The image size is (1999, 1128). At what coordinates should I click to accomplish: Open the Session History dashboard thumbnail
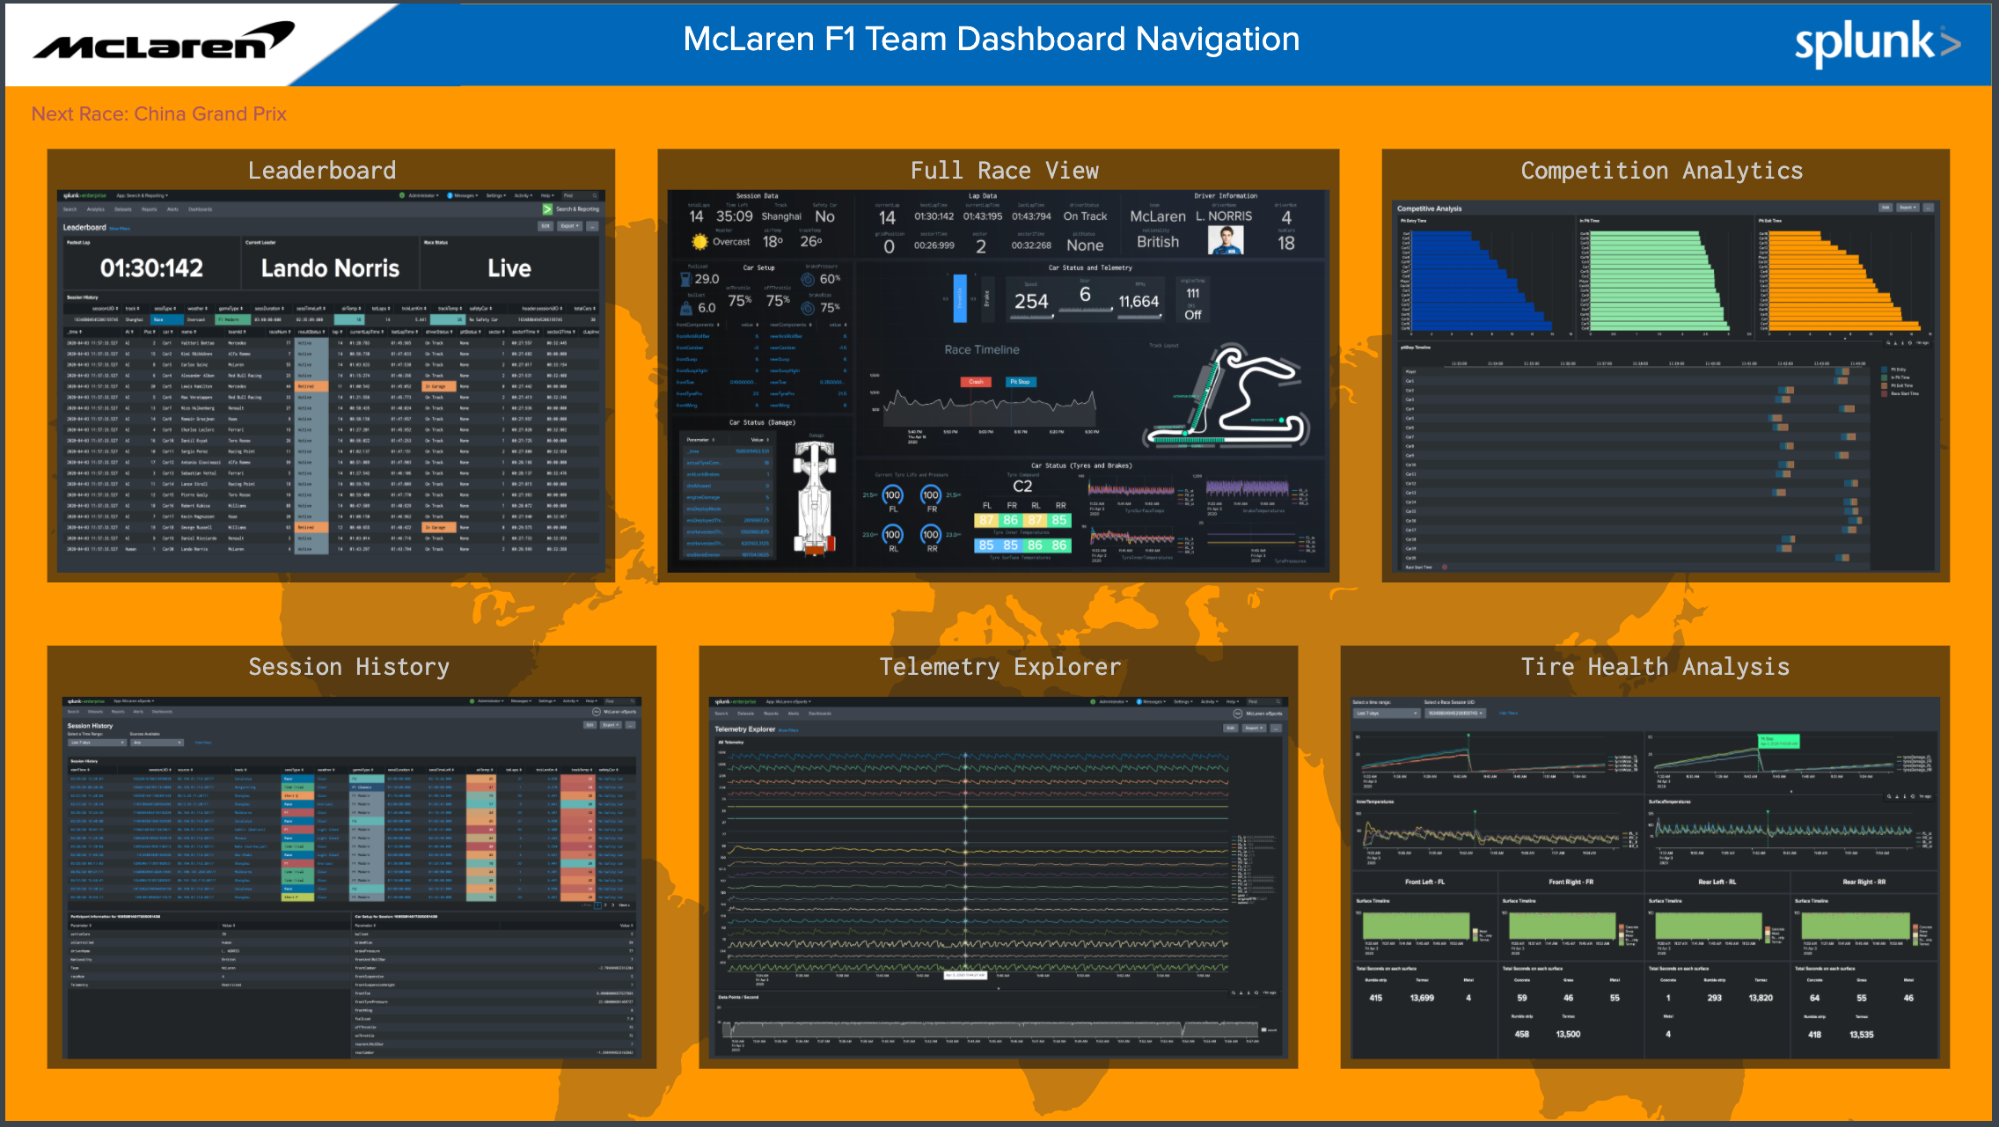[x=351, y=877]
